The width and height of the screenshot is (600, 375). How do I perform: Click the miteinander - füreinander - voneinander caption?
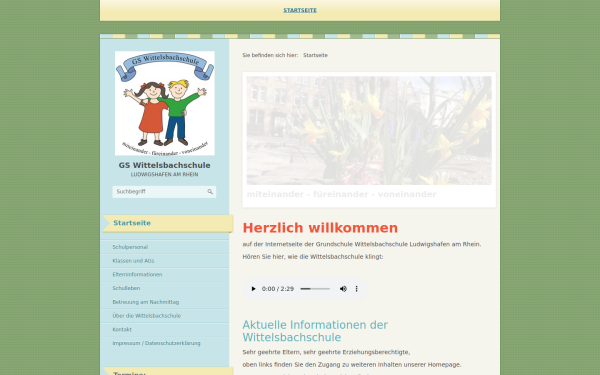click(341, 194)
